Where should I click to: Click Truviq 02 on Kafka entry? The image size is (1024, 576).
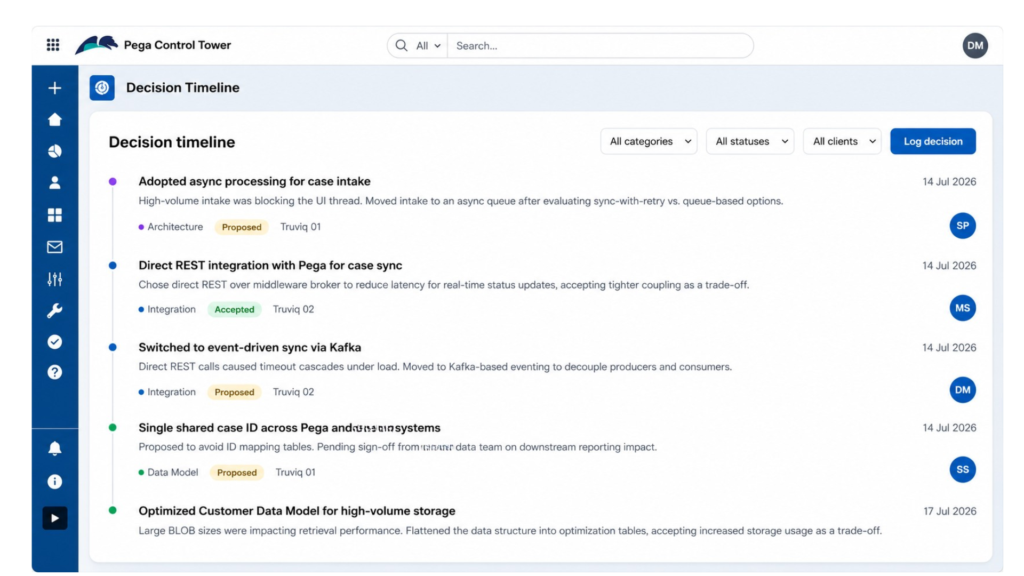tap(293, 392)
